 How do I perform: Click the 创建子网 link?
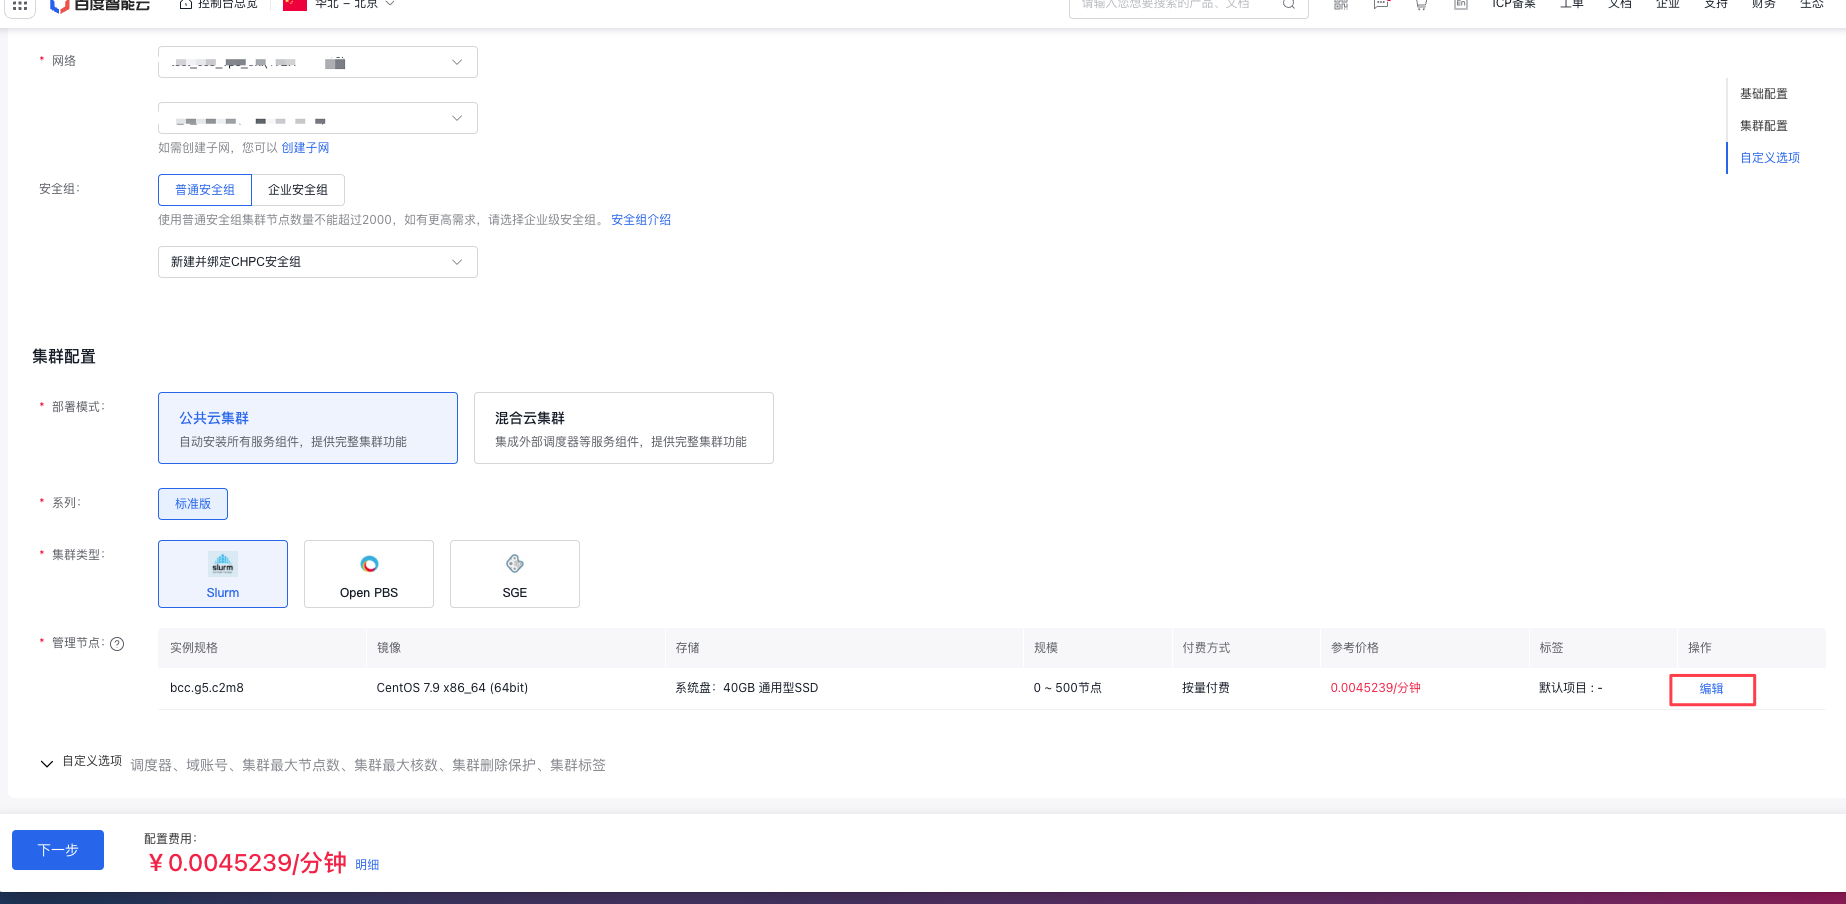[305, 148]
